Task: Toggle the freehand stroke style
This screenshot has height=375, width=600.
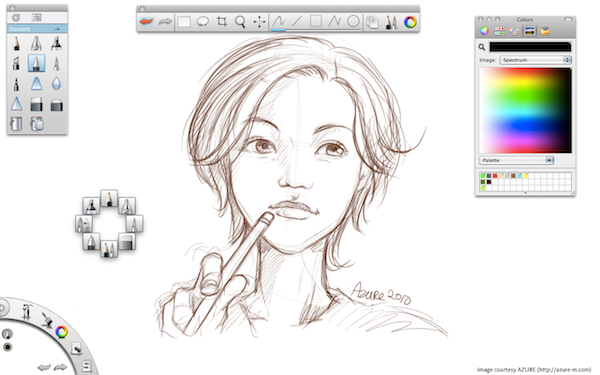Action: pyautogui.click(x=278, y=21)
